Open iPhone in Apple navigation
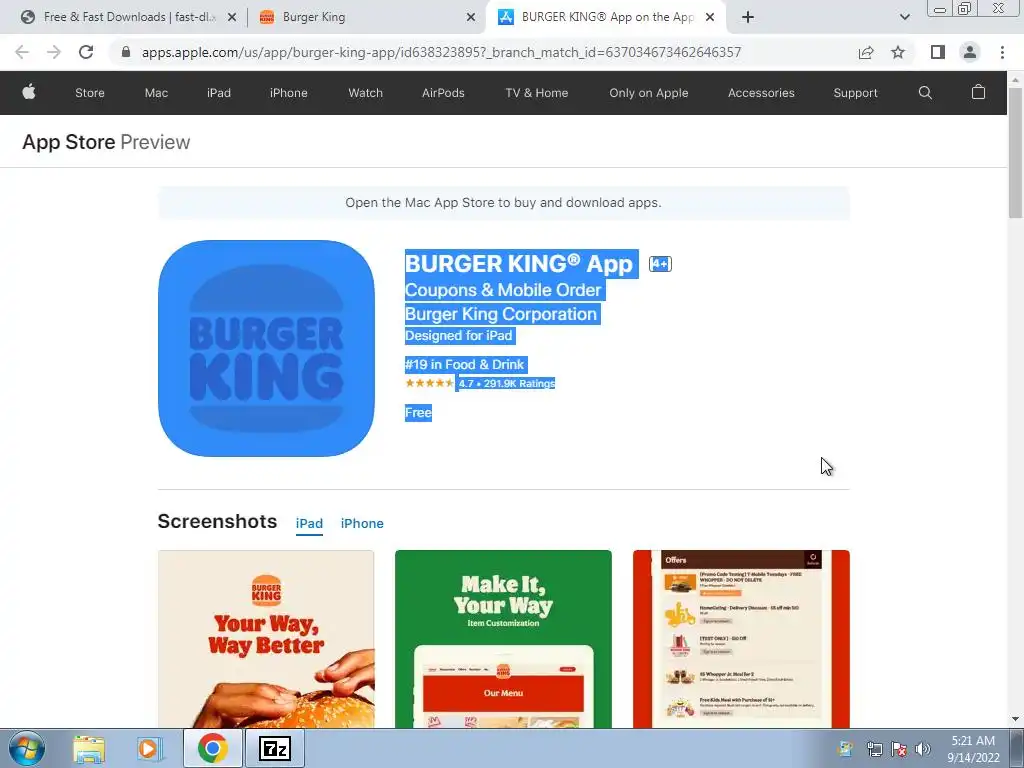This screenshot has height=768, width=1024. (x=289, y=93)
